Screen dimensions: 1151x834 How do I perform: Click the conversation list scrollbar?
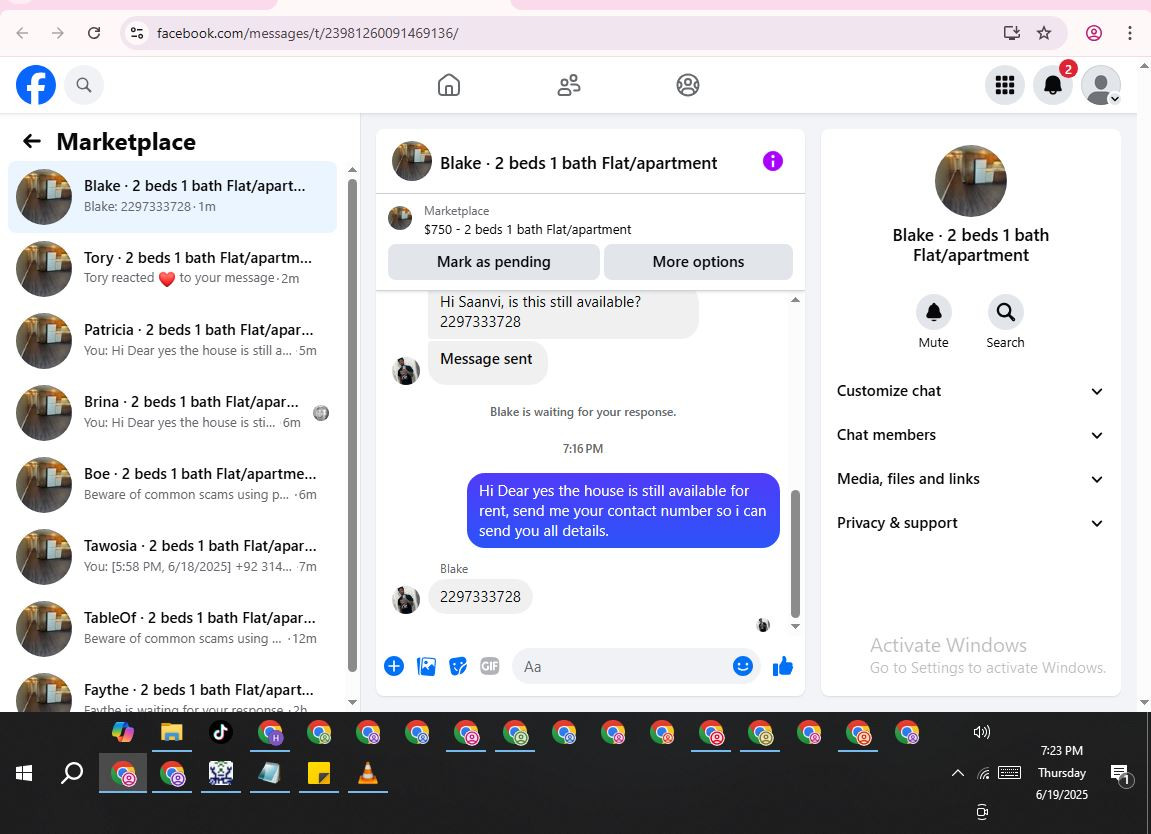click(352, 426)
